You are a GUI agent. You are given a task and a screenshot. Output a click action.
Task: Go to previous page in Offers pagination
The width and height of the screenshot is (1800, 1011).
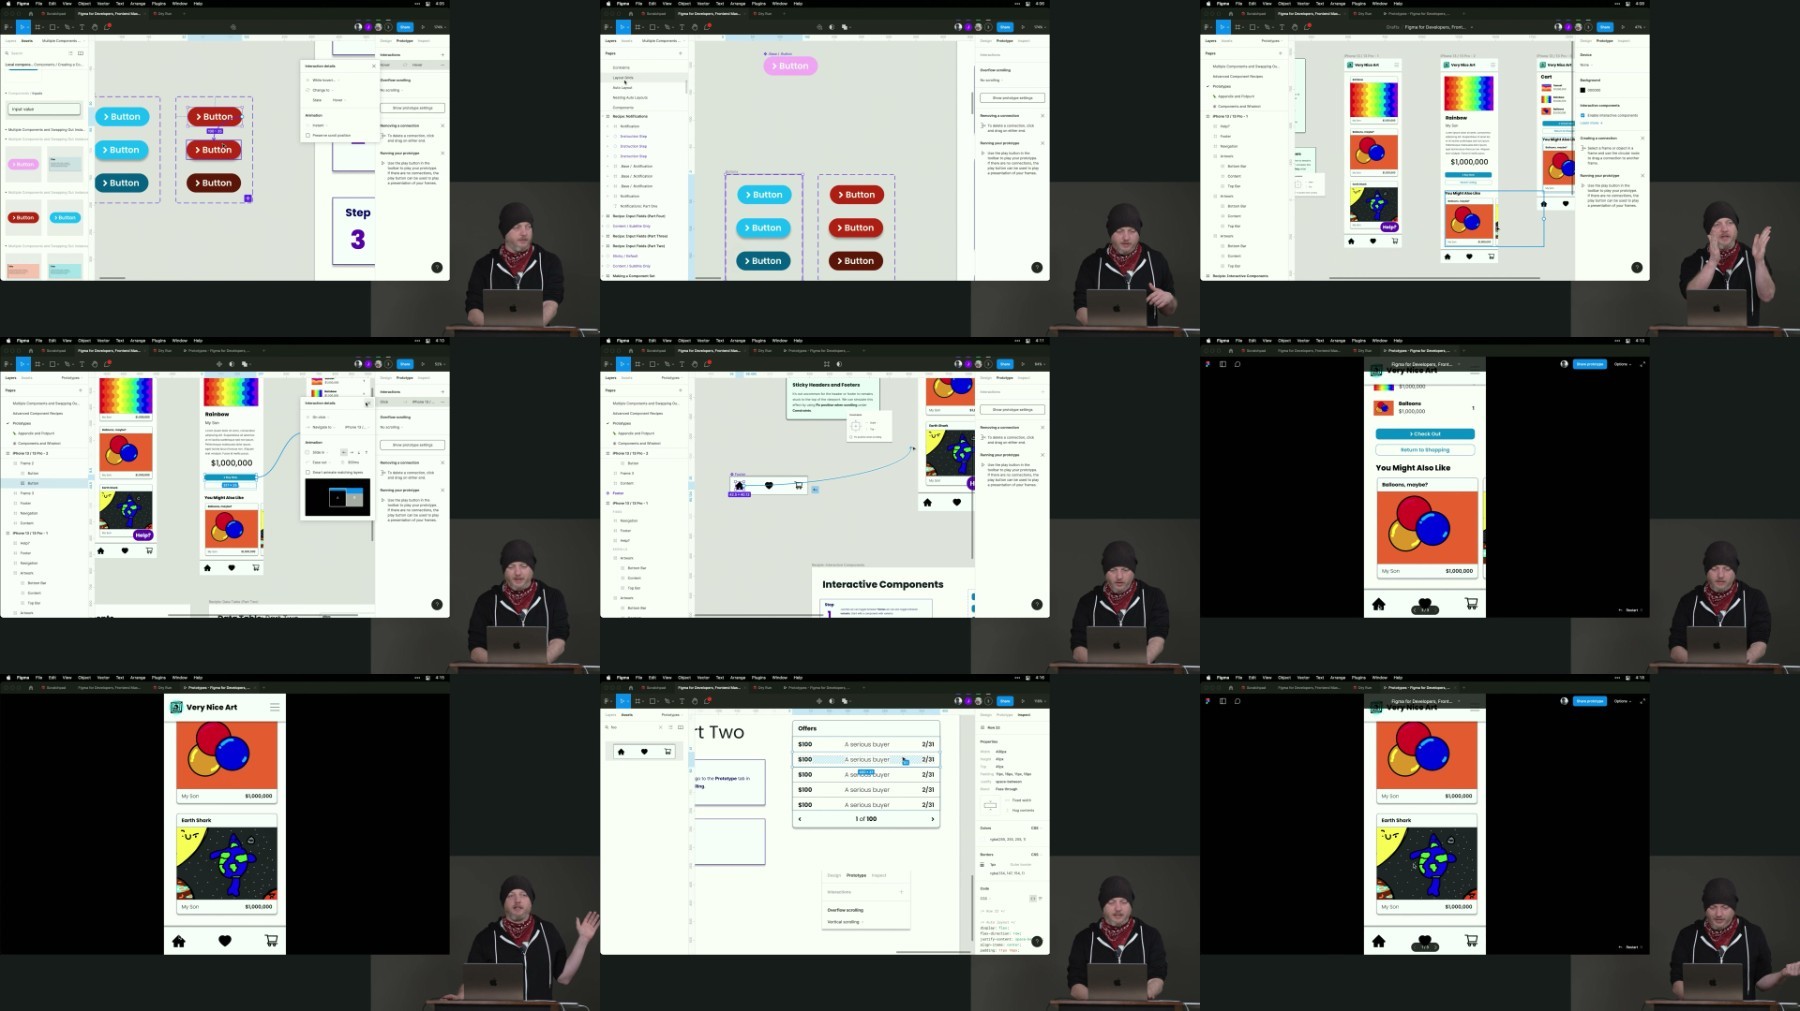pos(799,819)
